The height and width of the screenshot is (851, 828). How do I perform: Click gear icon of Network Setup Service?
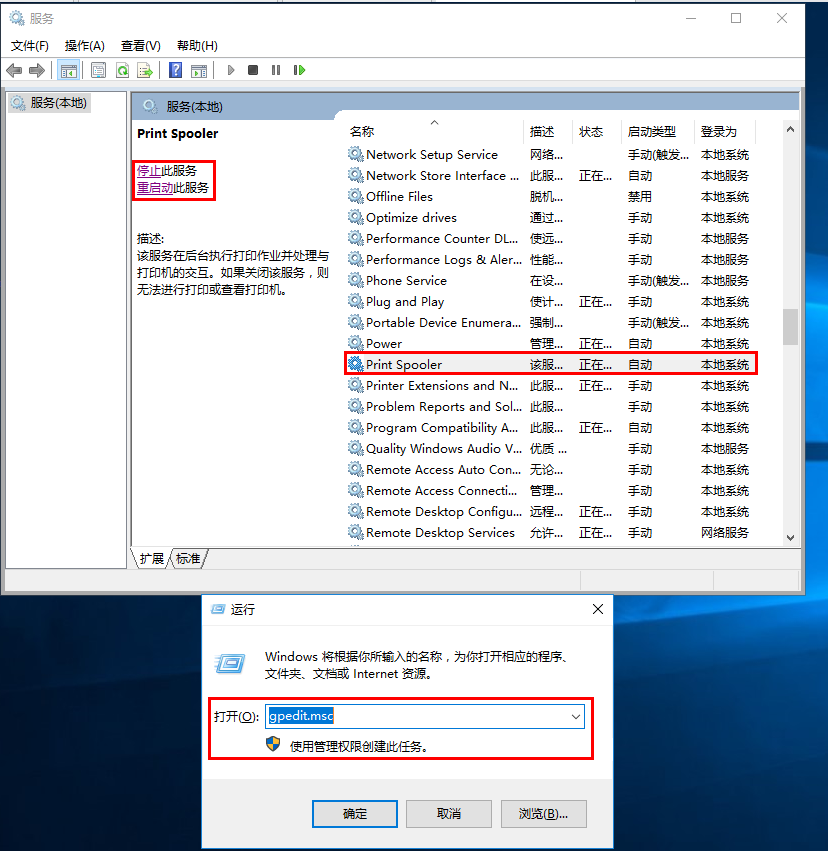click(355, 154)
